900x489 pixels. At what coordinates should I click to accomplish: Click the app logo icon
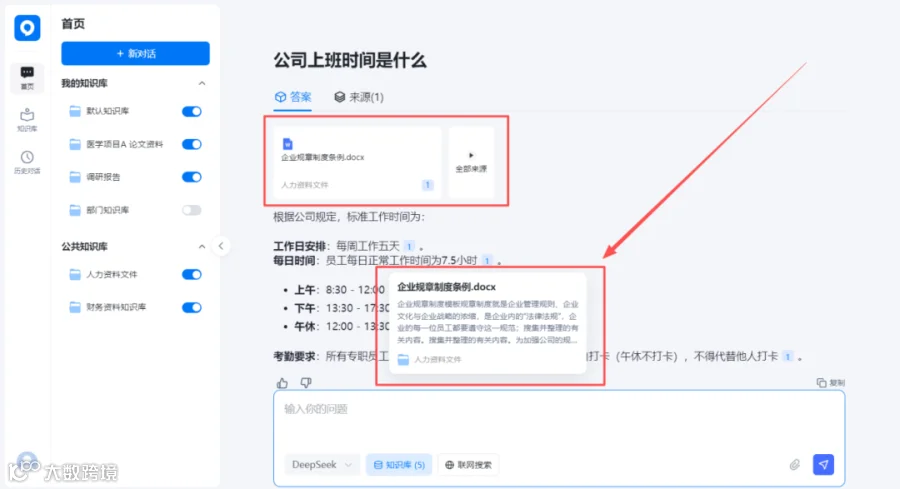(27, 28)
